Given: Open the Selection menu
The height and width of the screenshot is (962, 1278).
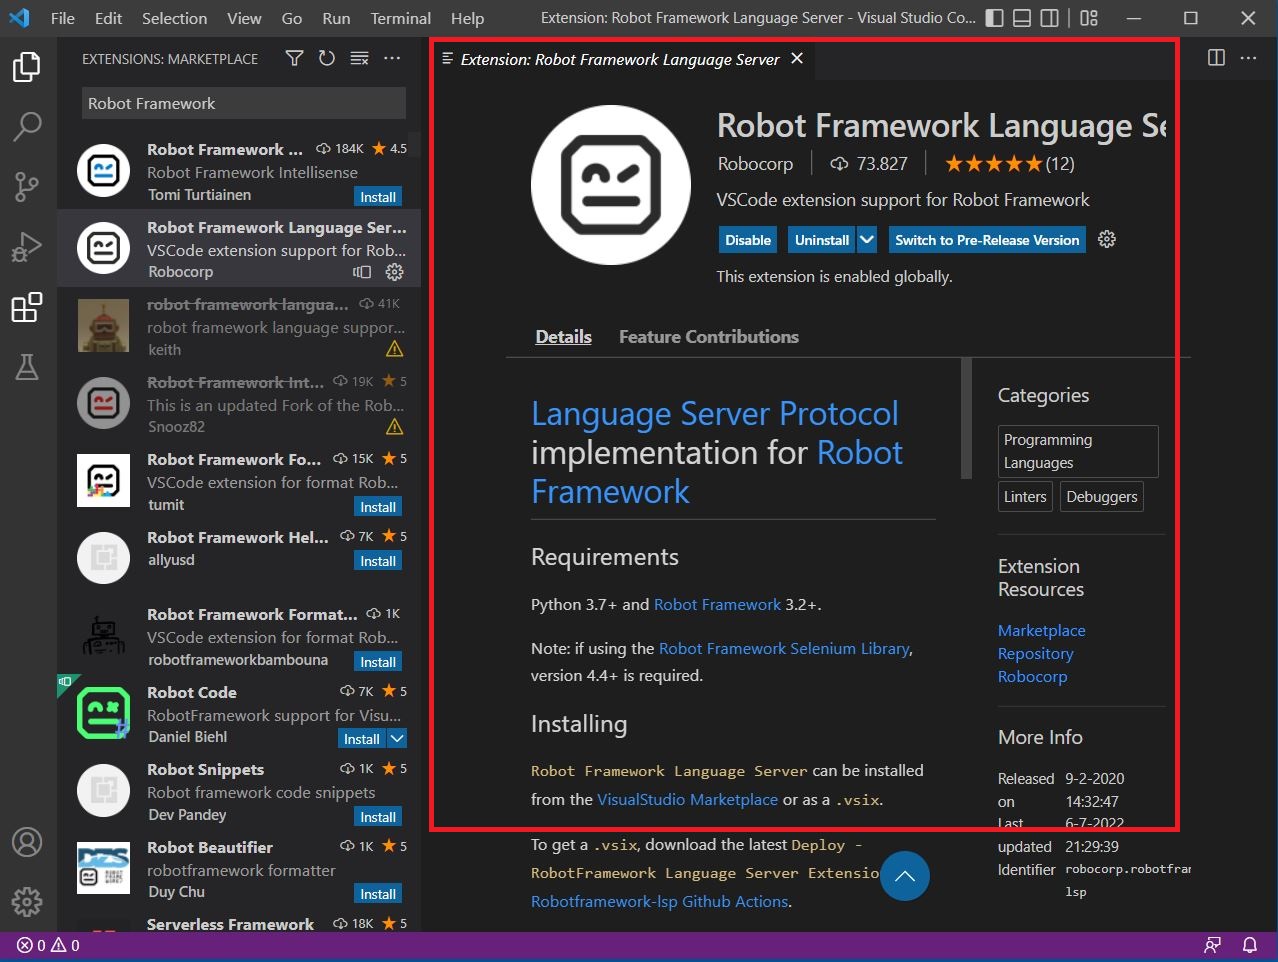Looking at the screenshot, I should point(174,18).
